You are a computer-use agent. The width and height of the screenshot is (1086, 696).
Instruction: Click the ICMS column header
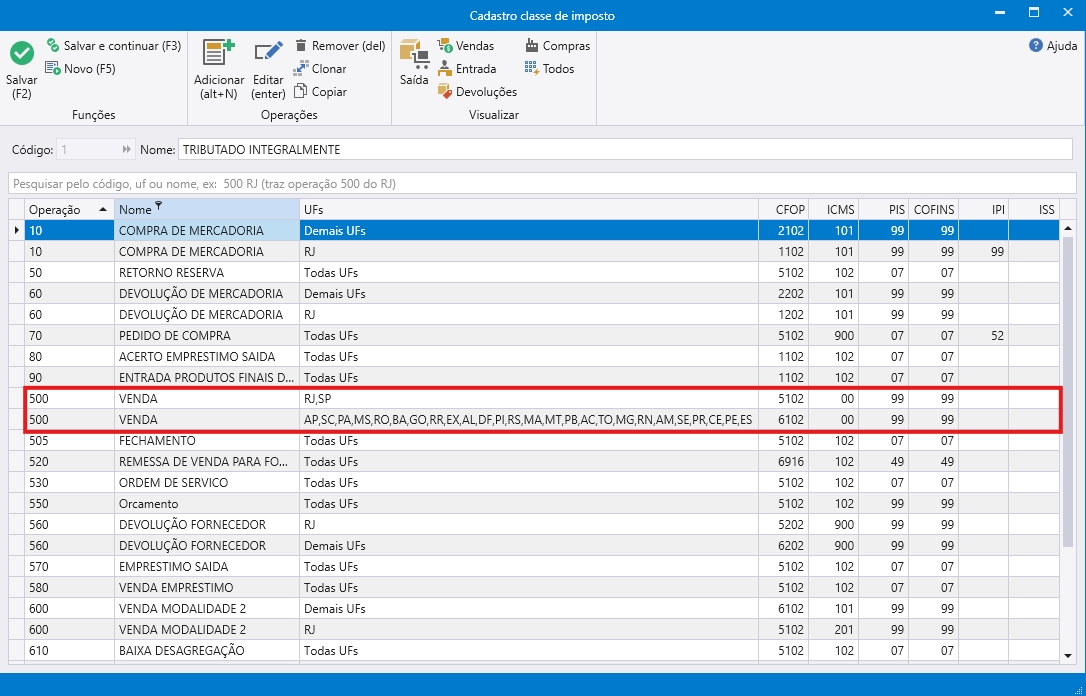tap(833, 209)
